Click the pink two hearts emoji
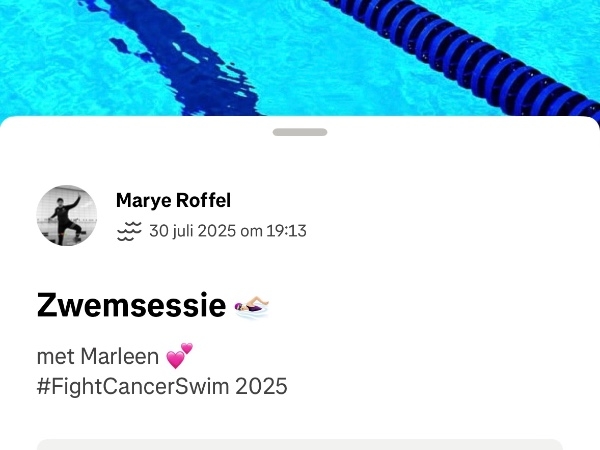Image resolution: width=600 pixels, height=450 pixels. point(179,356)
